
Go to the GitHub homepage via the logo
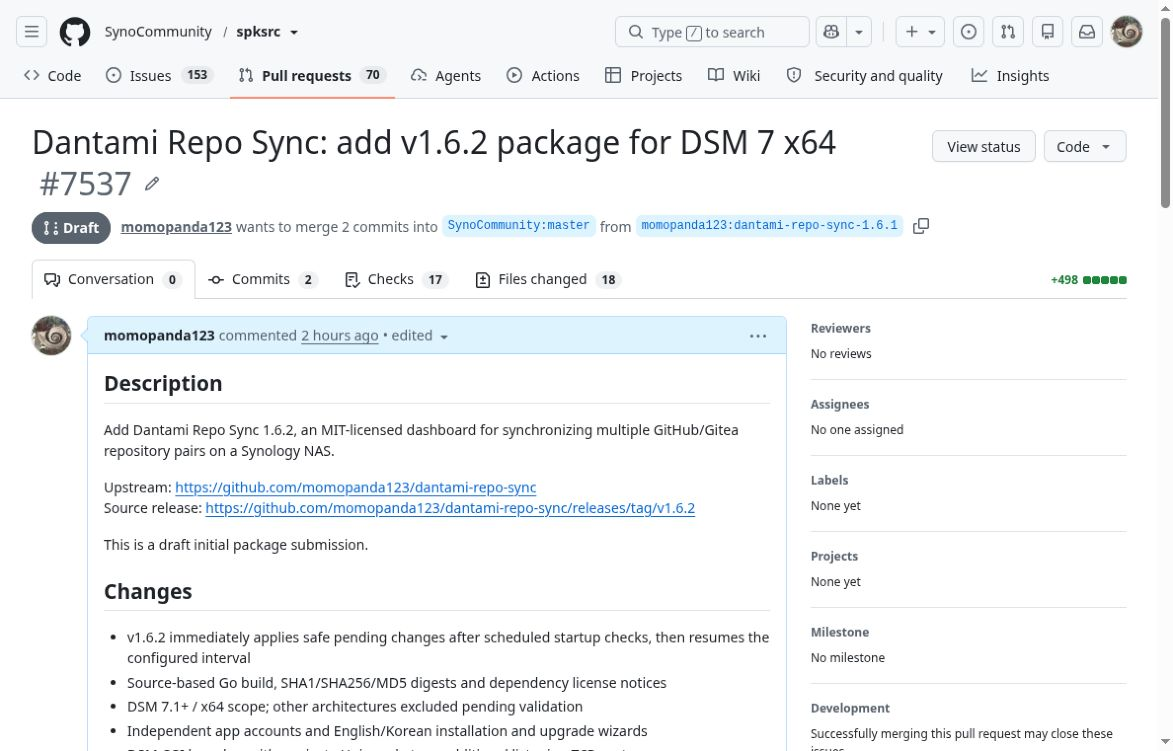click(75, 32)
